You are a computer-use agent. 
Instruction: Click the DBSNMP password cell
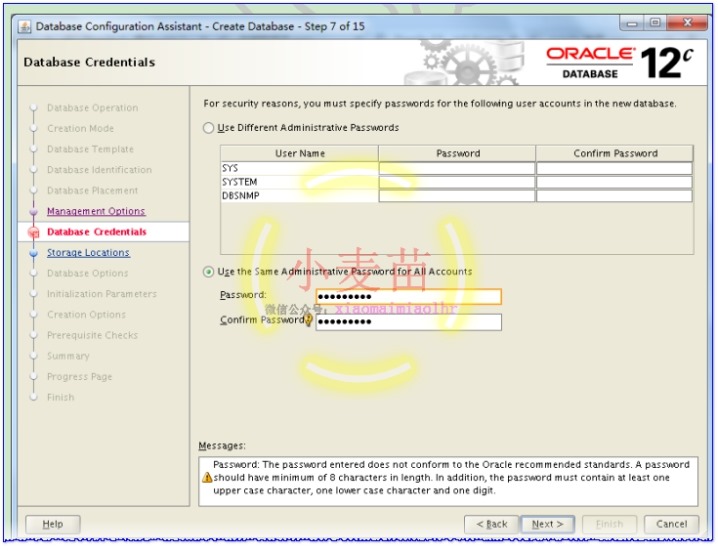[x=457, y=196]
